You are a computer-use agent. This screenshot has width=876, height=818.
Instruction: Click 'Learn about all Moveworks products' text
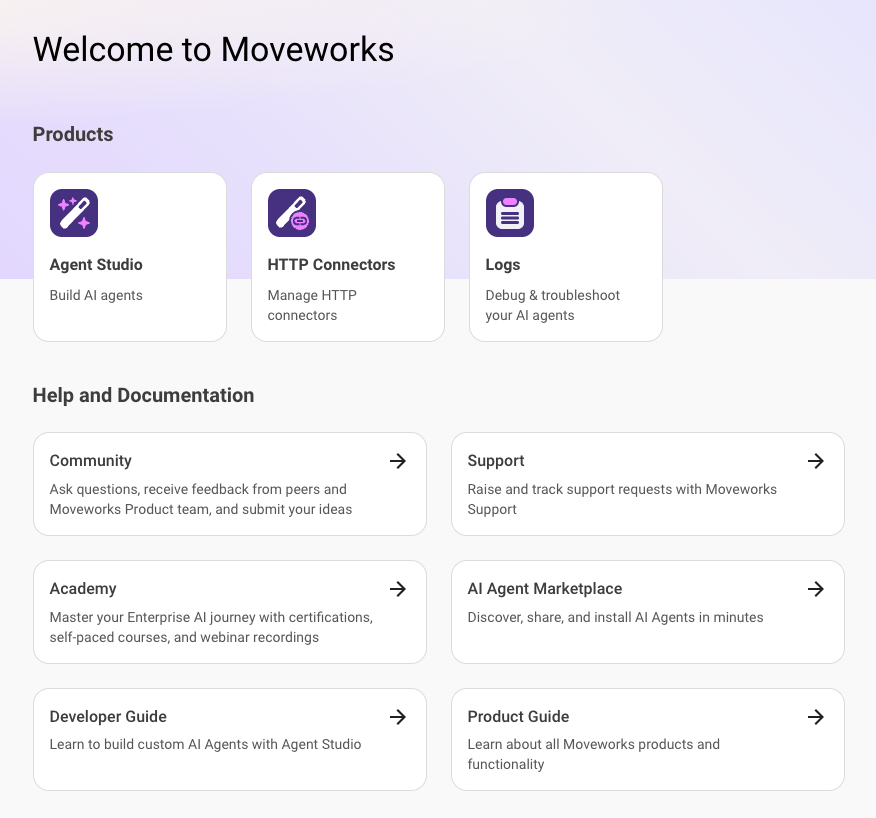click(593, 754)
